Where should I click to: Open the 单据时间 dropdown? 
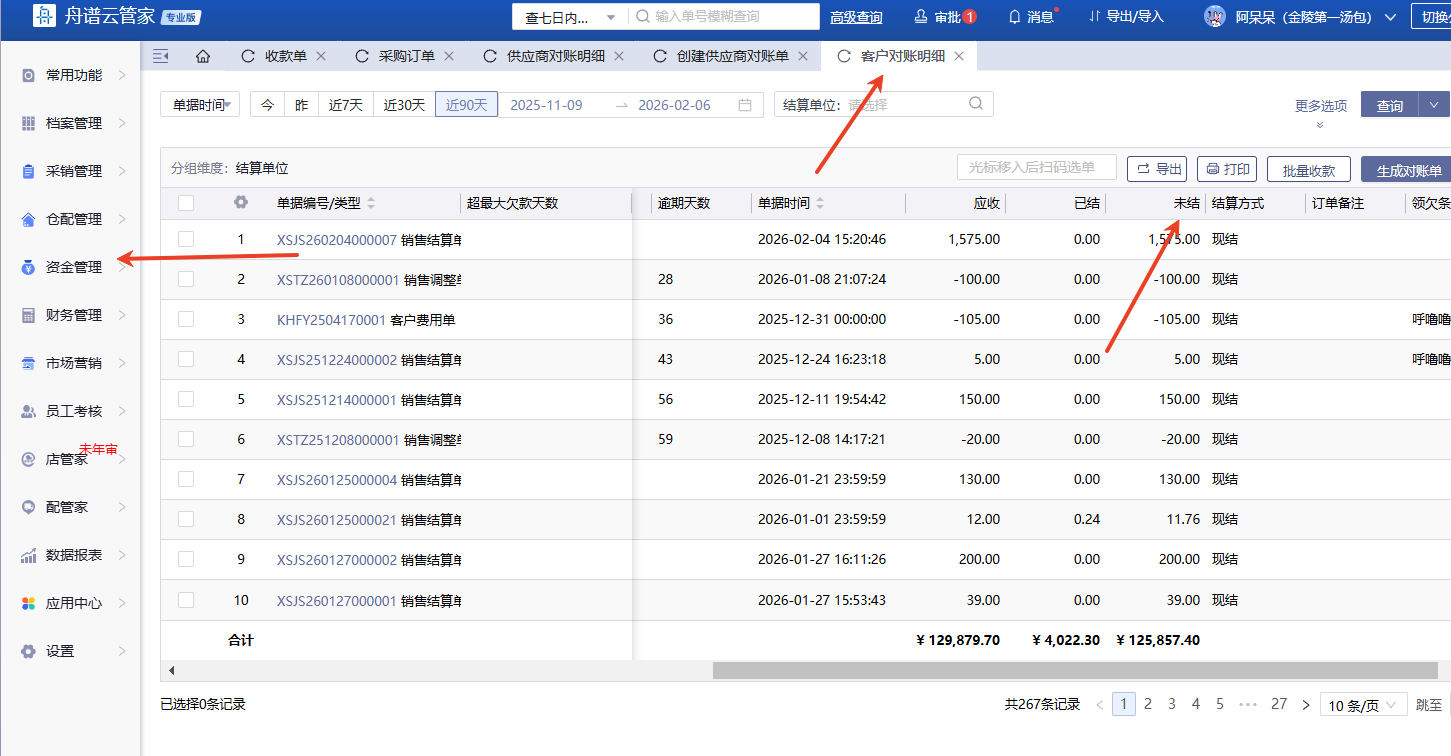point(200,105)
